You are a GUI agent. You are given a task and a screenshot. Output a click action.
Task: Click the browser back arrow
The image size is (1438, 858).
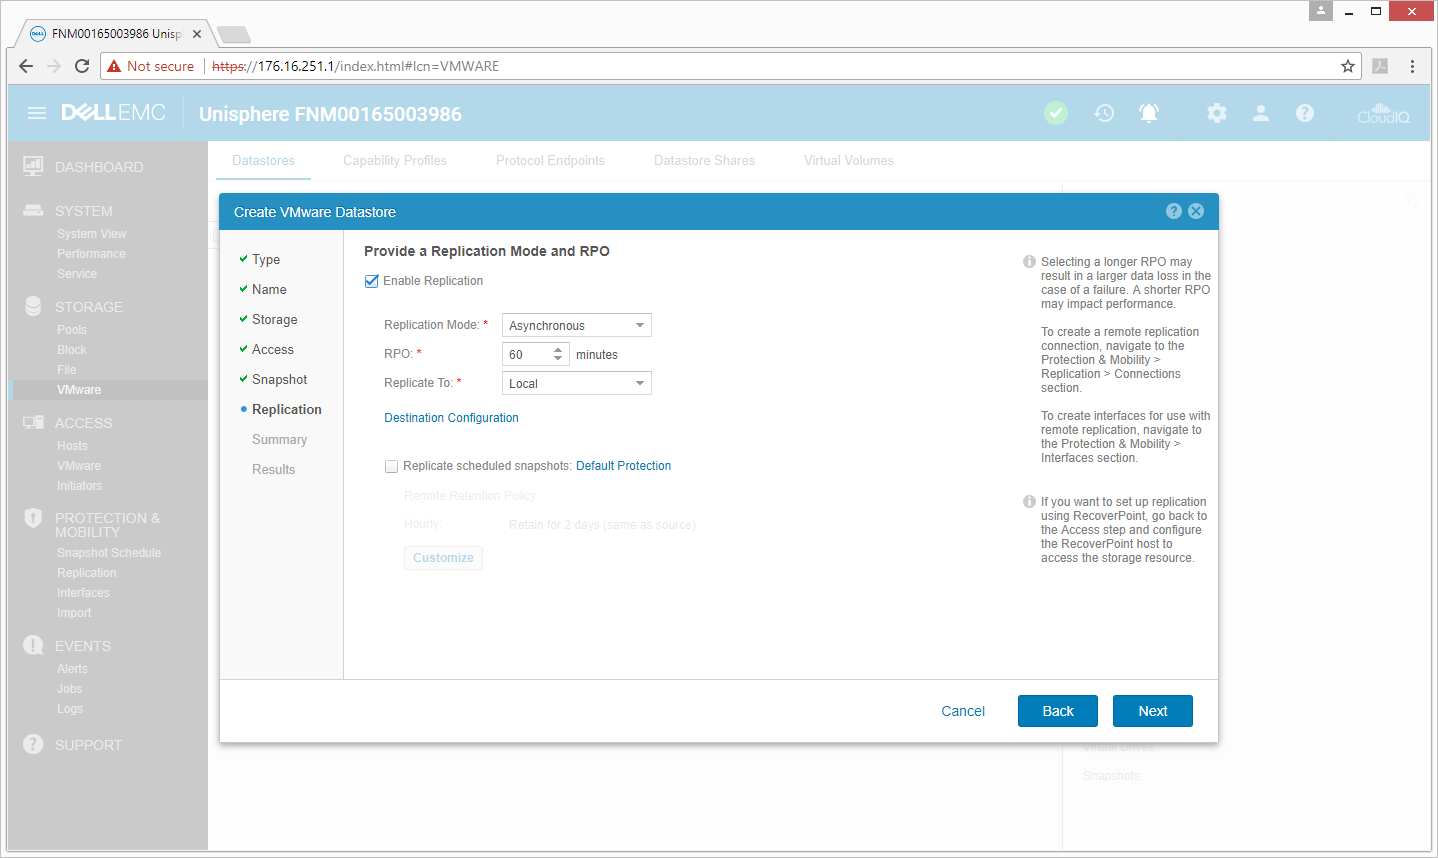point(26,66)
